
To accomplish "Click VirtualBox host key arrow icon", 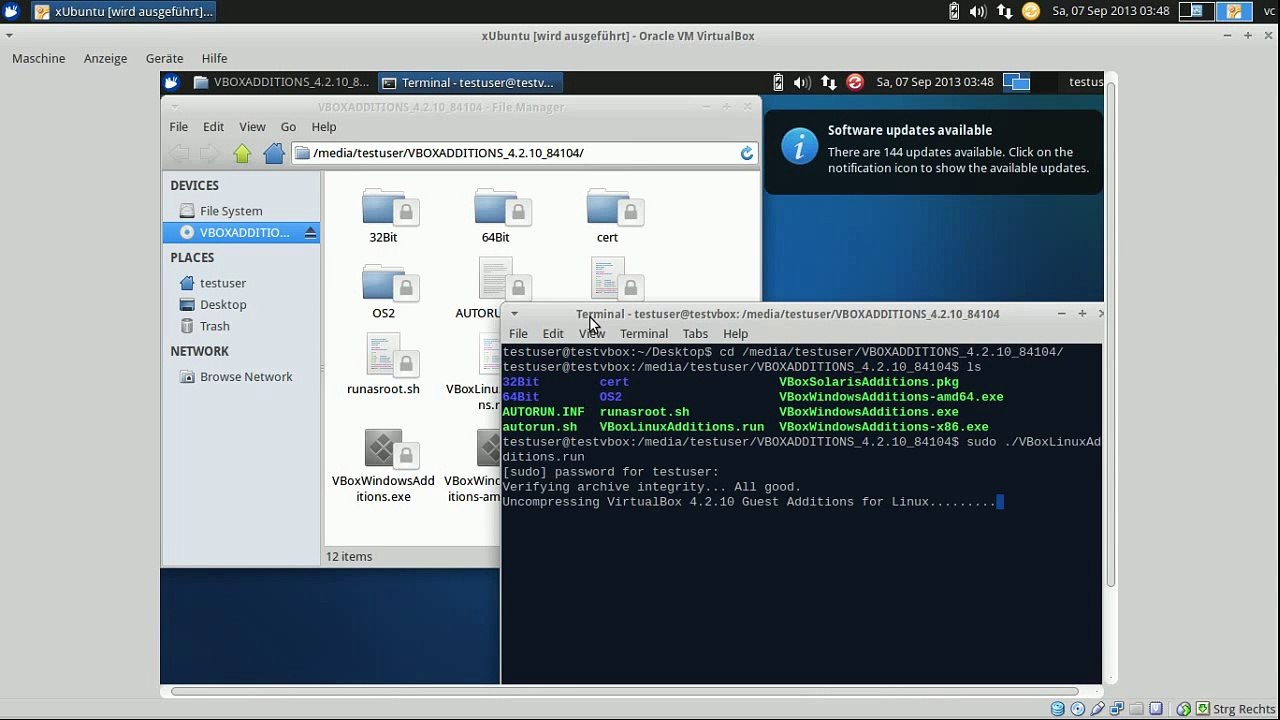I will point(1203,709).
